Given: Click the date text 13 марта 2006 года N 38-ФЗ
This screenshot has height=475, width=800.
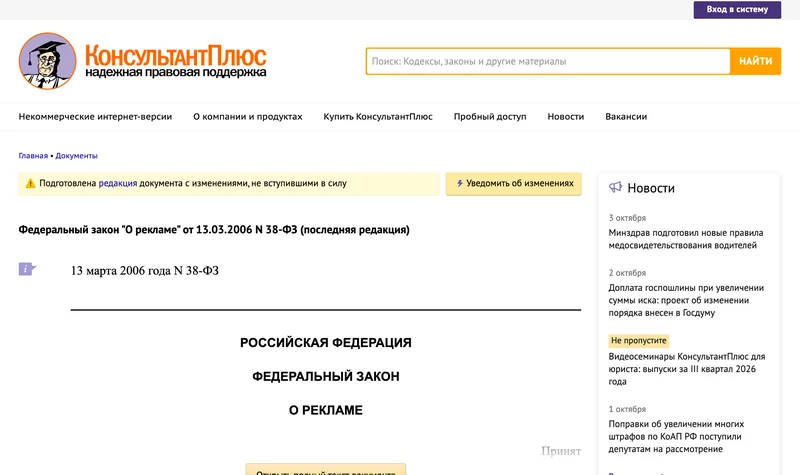Looking at the screenshot, I should [145, 270].
